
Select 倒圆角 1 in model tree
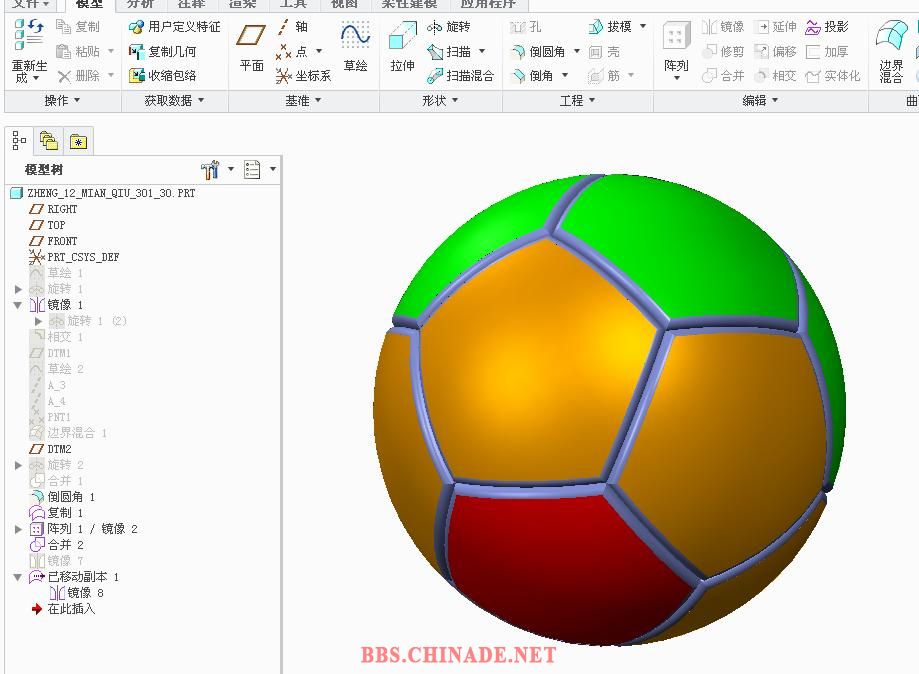(62, 497)
